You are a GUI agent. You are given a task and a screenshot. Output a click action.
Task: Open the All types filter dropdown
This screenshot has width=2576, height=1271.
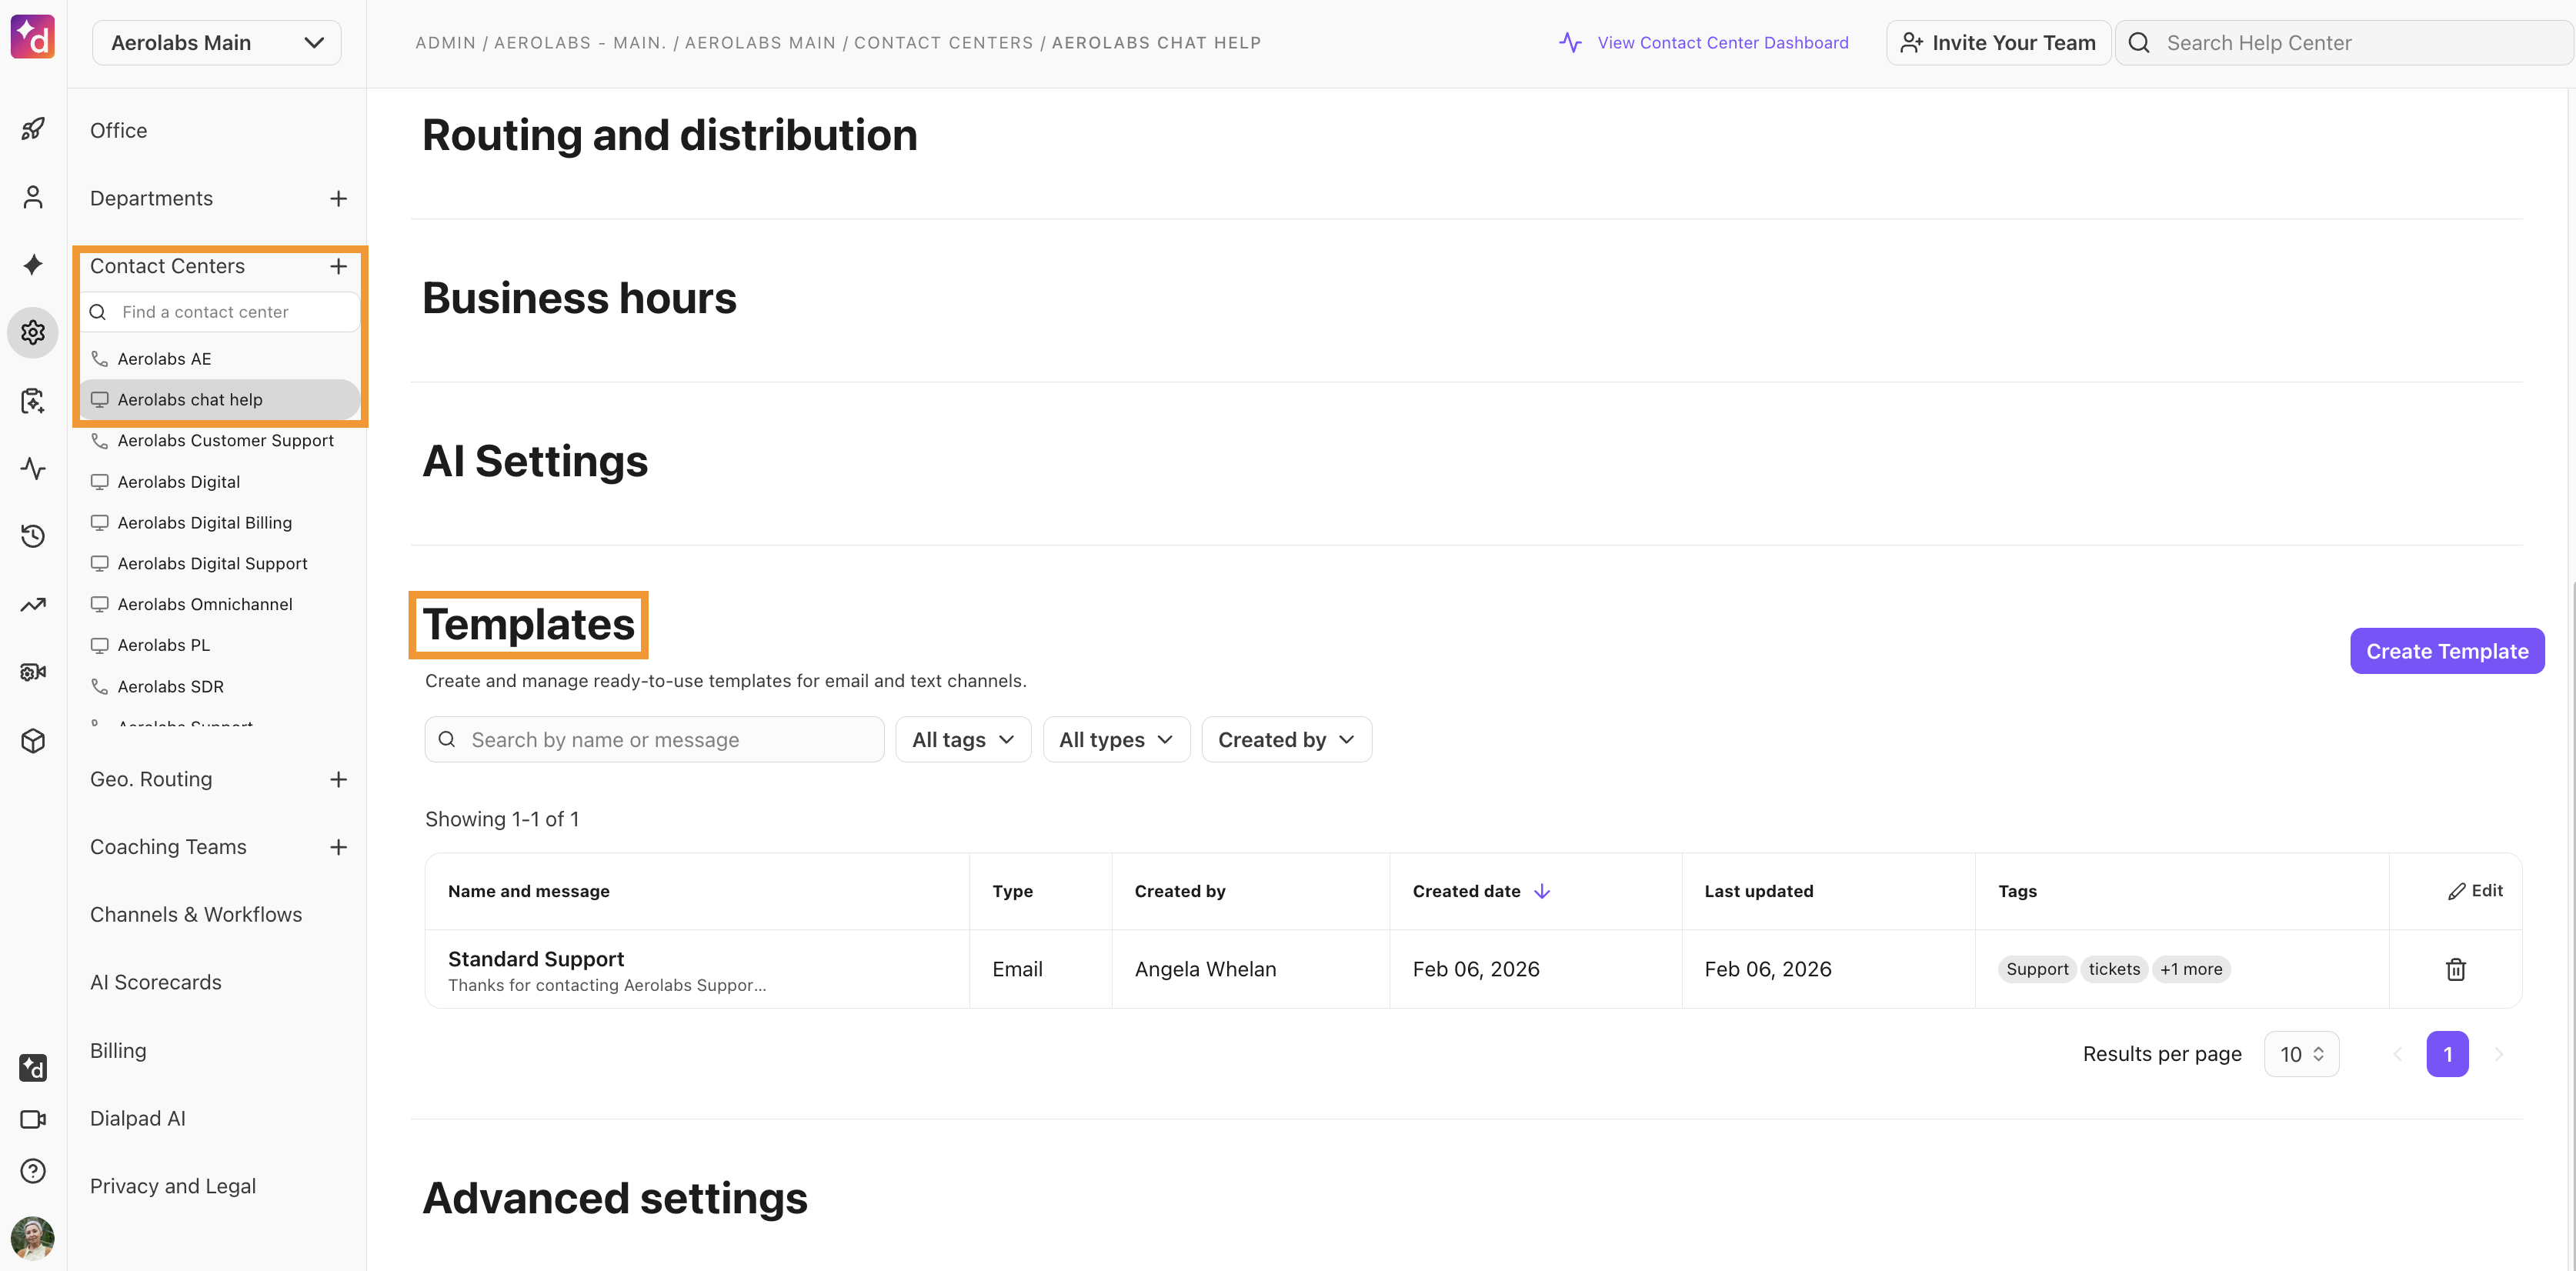tap(1116, 740)
